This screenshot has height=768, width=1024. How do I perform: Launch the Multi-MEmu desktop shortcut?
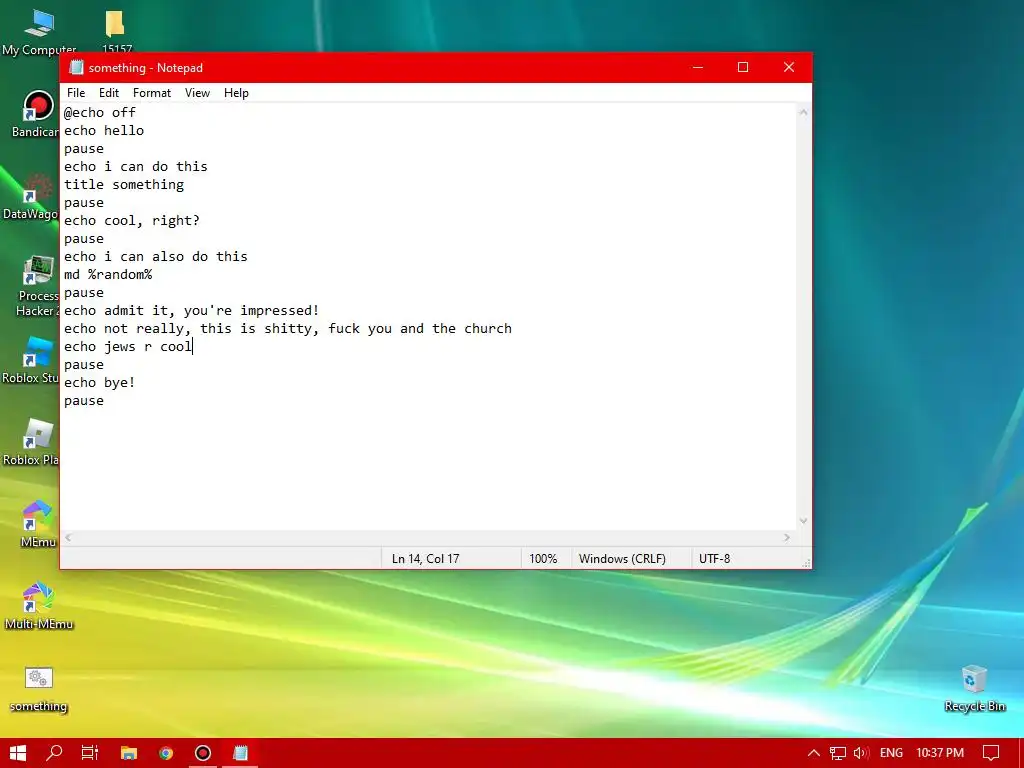pos(39,606)
